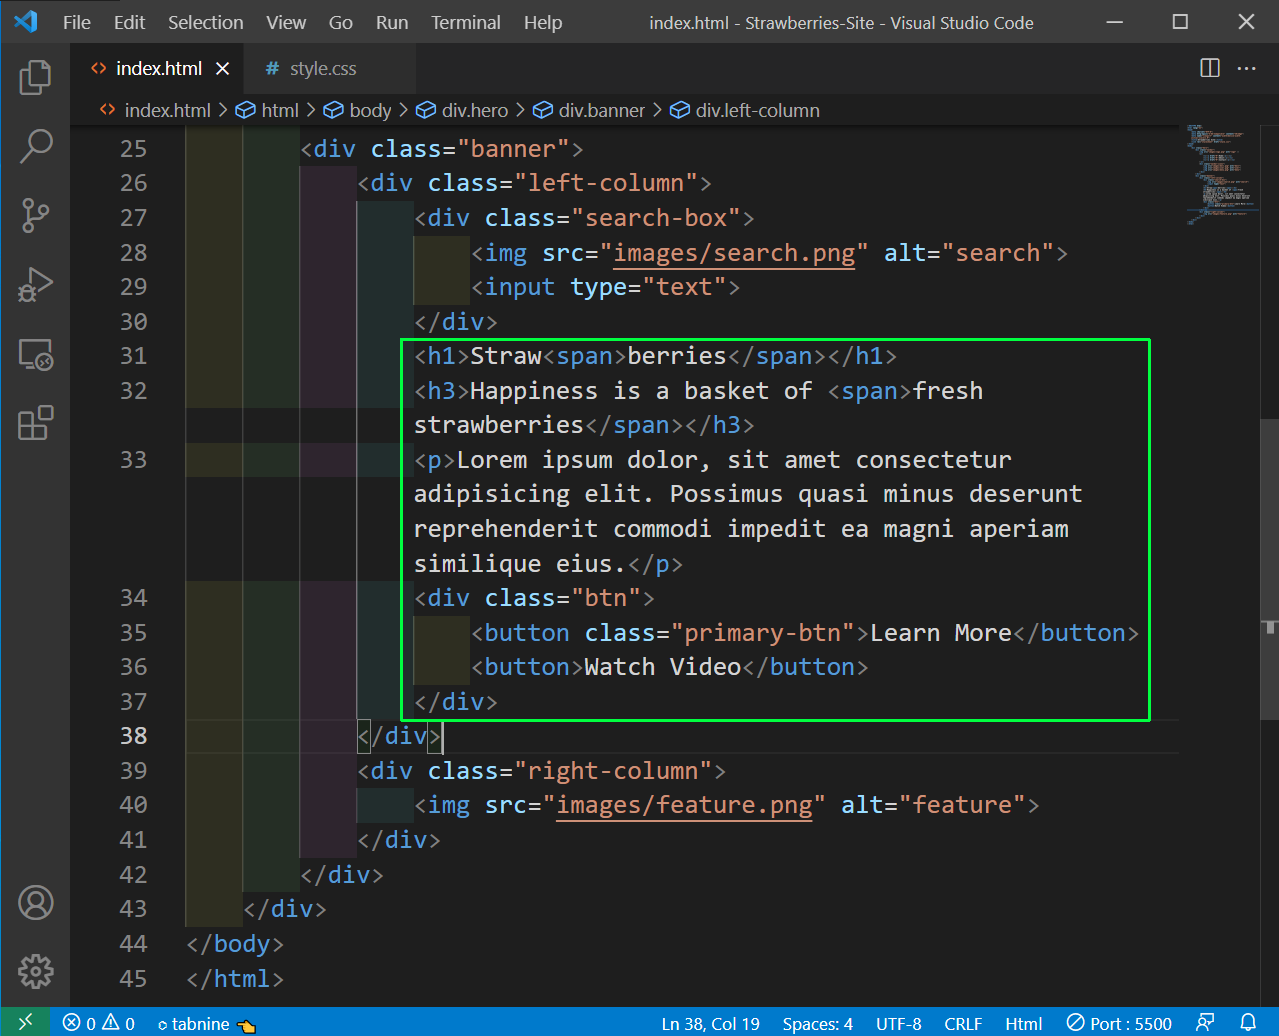Click the closing html tag on line 45
Image resolution: width=1279 pixels, height=1036 pixels.
235,979
